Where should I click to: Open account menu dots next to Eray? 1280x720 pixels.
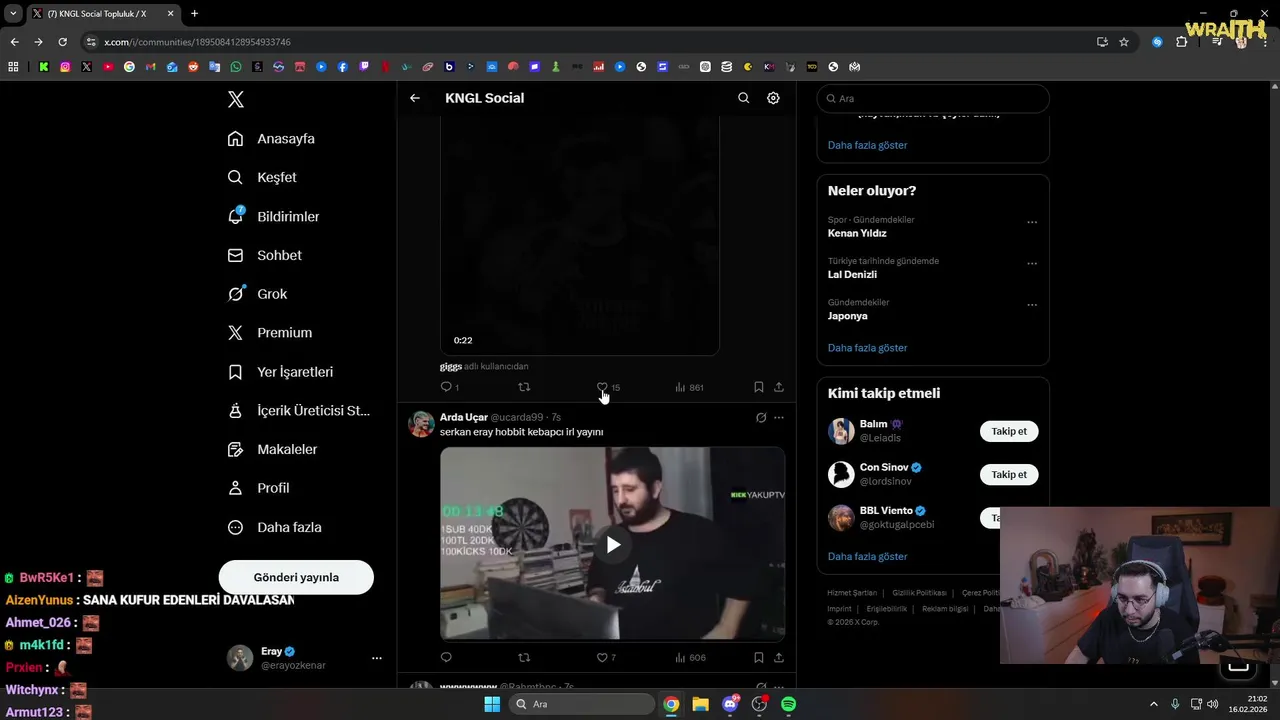click(377, 658)
